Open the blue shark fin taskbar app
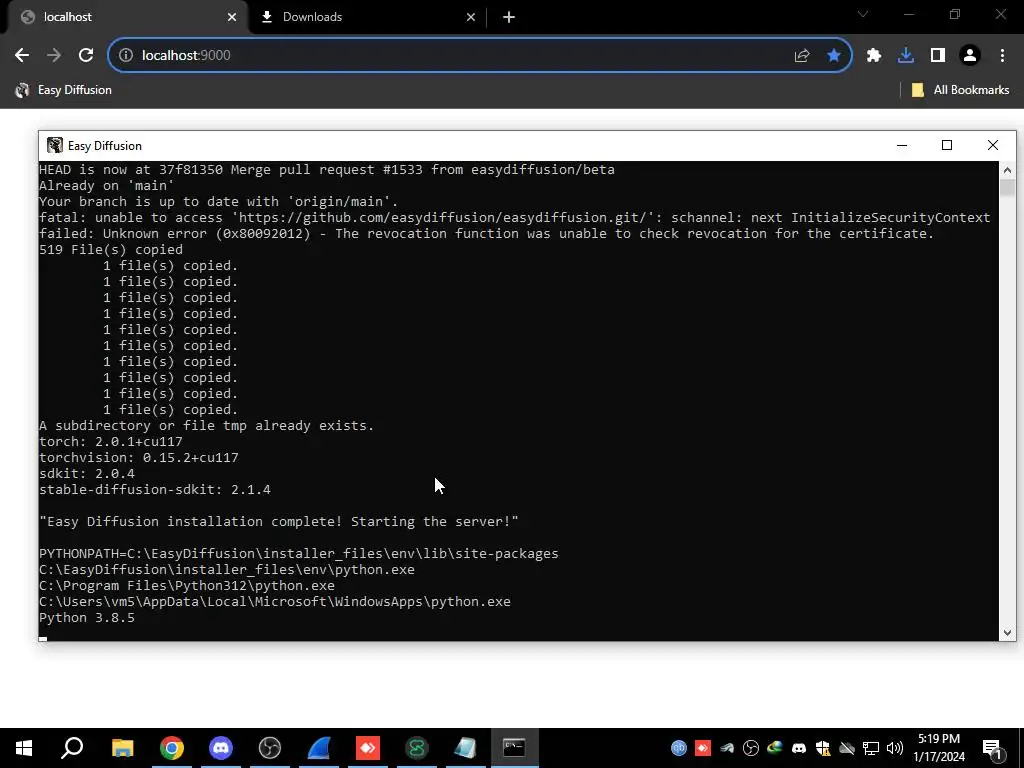Screen dimensions: 1024x768 tap(319, 748)
